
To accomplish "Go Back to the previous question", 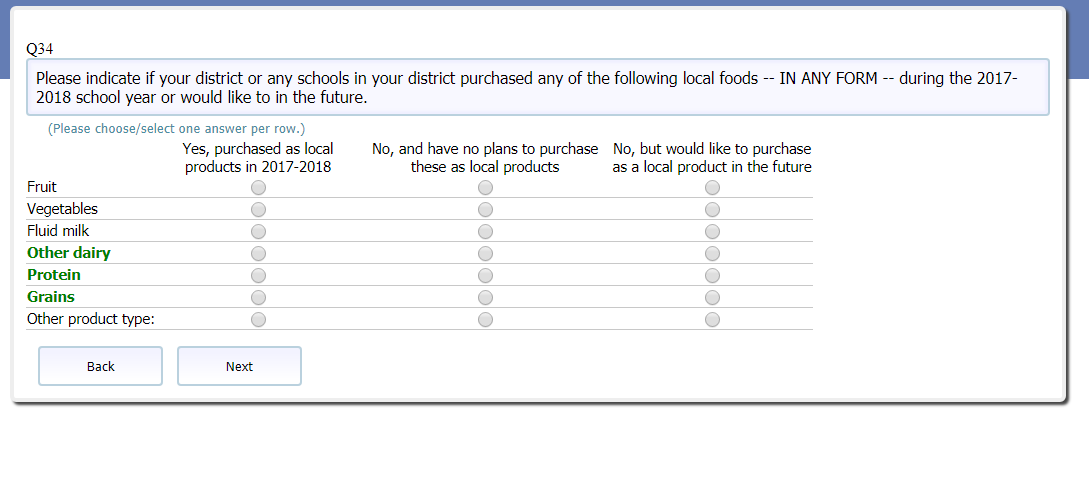I will [x=100, y=366].
